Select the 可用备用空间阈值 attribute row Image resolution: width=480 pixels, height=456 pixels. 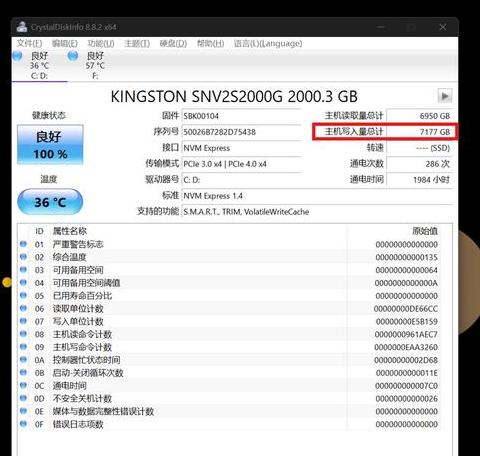[x=229, y=283]
